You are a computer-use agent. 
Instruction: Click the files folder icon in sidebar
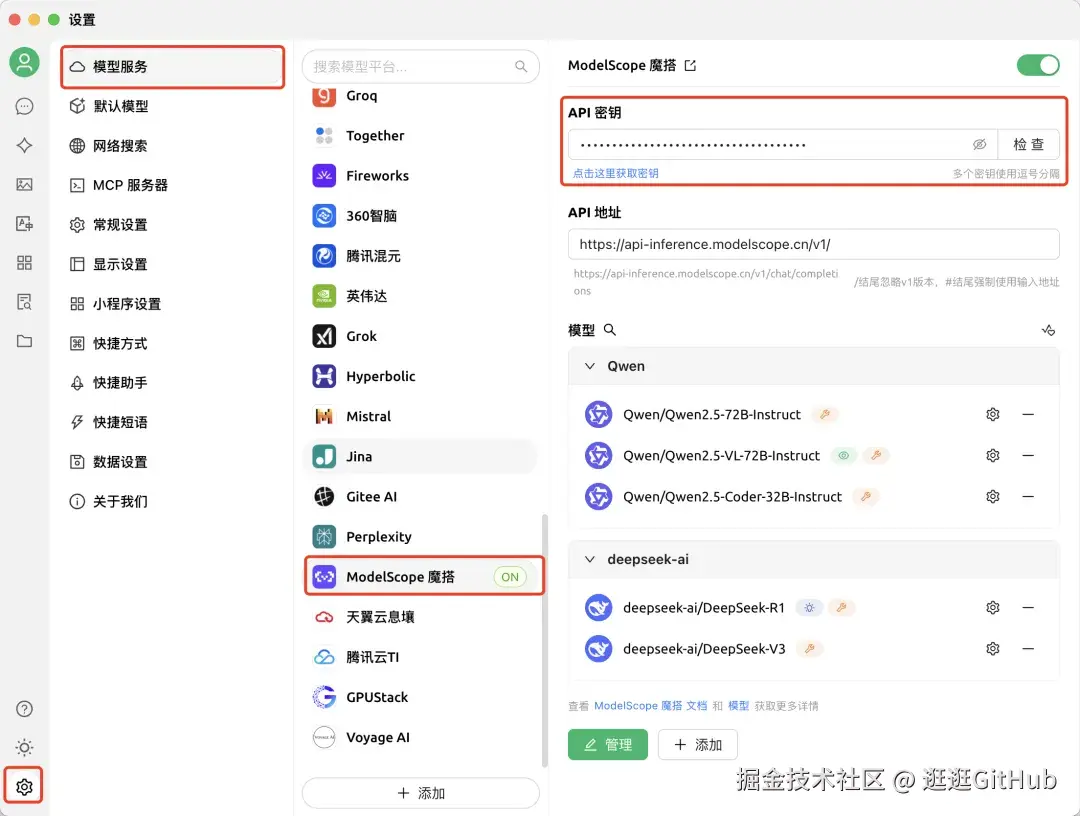[x=24, y=340]
